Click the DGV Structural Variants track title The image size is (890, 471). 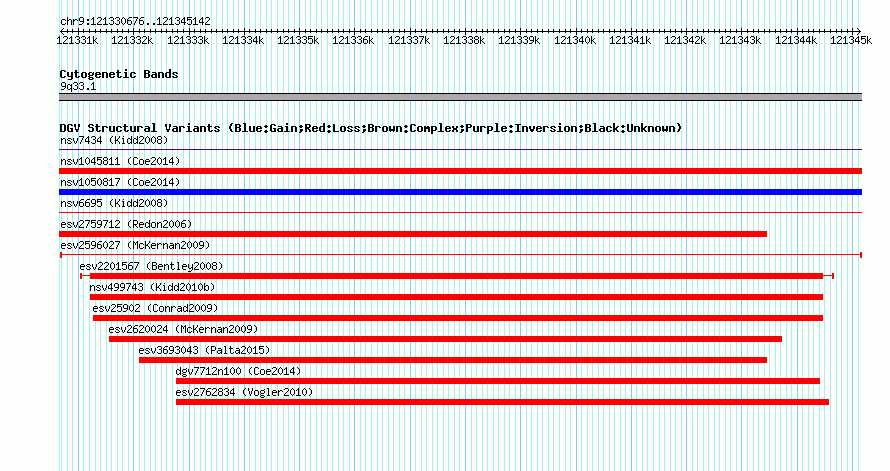click(x=370, y=128)
